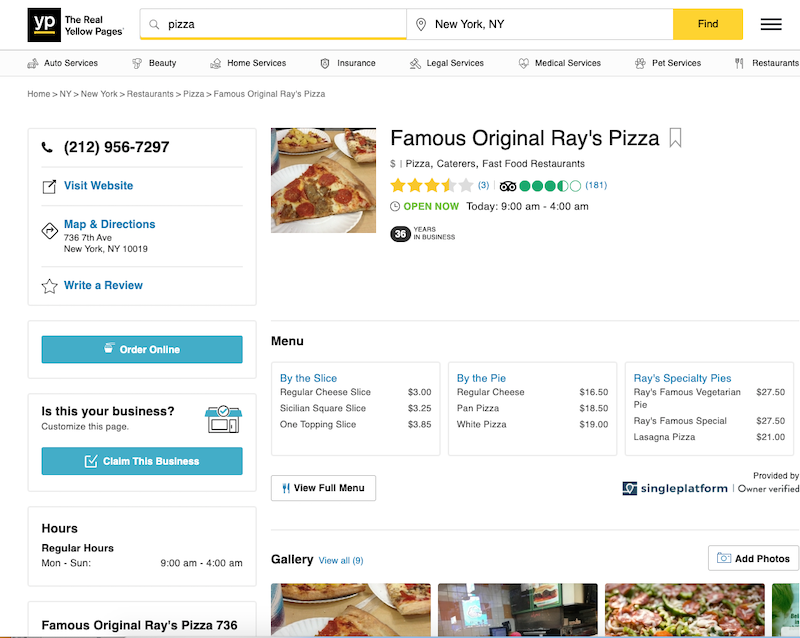Click the open hours clock icon

395,206
